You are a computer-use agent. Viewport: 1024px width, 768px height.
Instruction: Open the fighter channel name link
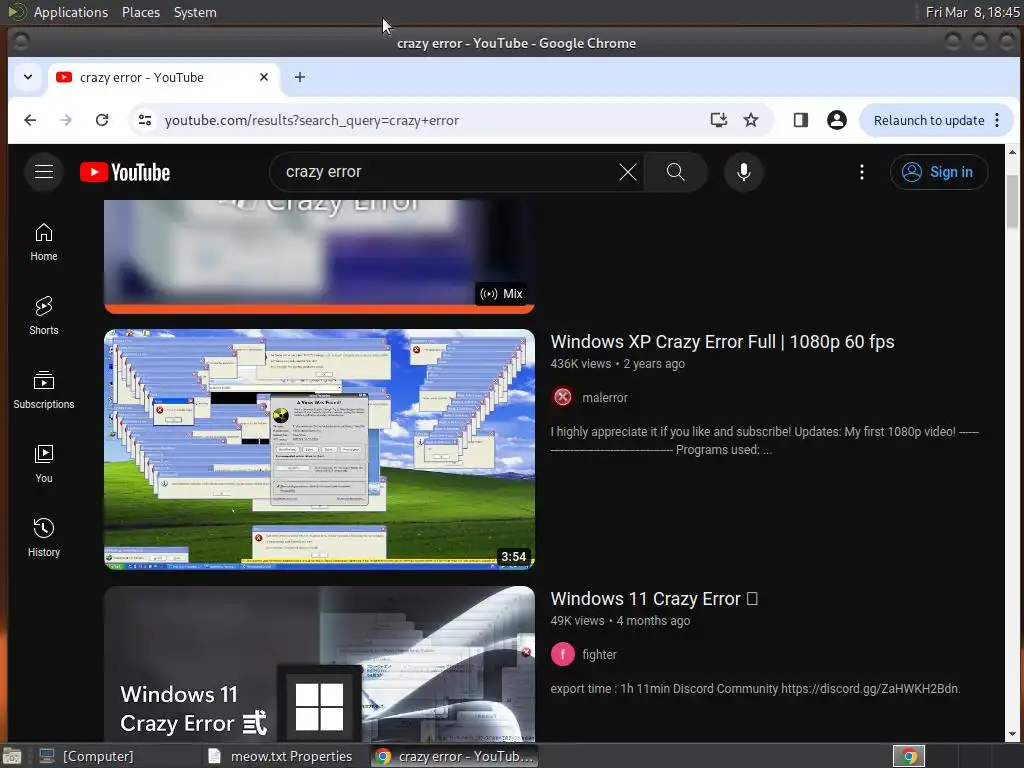599,654
